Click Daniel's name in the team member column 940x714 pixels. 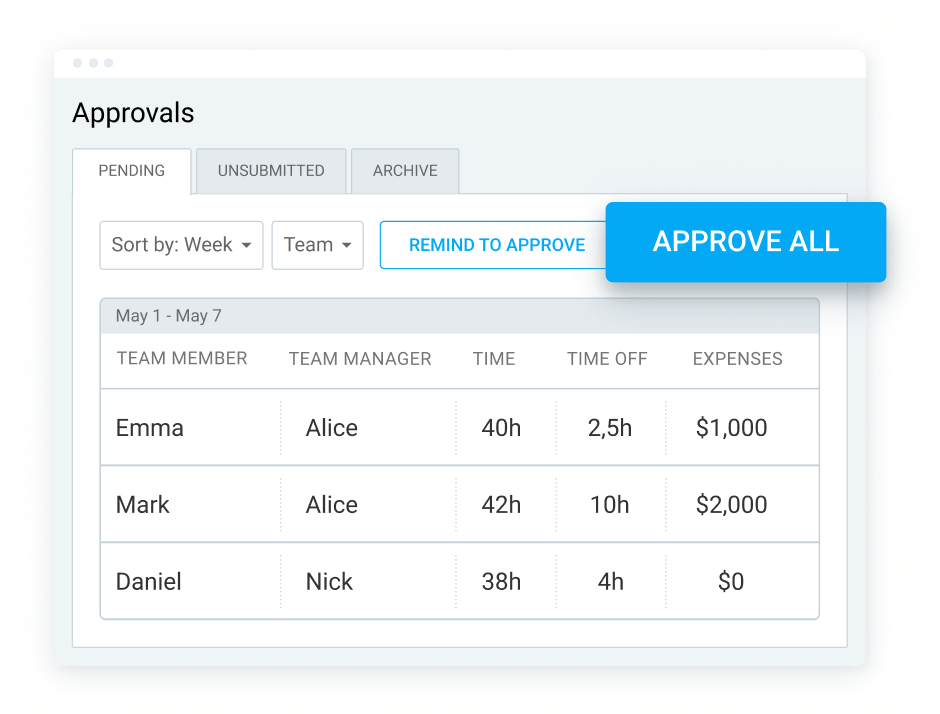(148, 581)
